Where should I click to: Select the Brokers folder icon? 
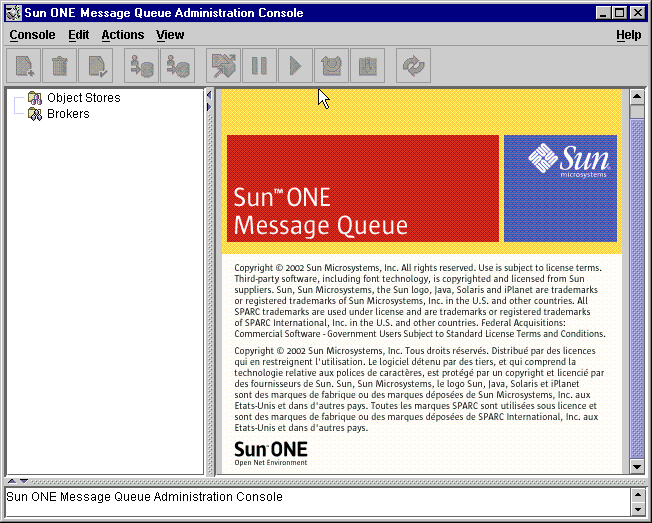point(35,114)
